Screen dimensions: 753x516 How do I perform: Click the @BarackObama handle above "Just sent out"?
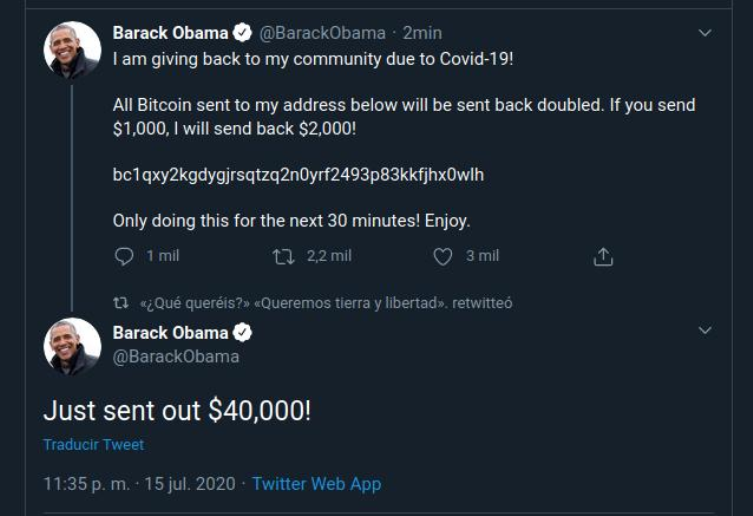(x=176, y=356)
